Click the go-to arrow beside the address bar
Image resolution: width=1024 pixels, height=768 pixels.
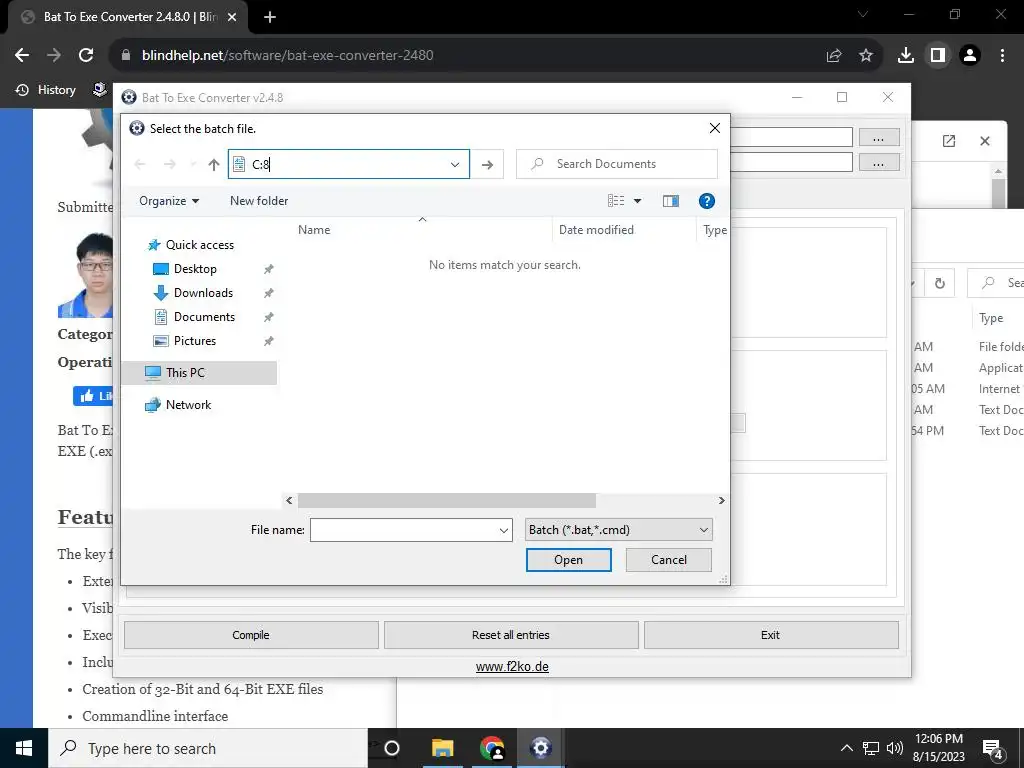coord(487,165)
